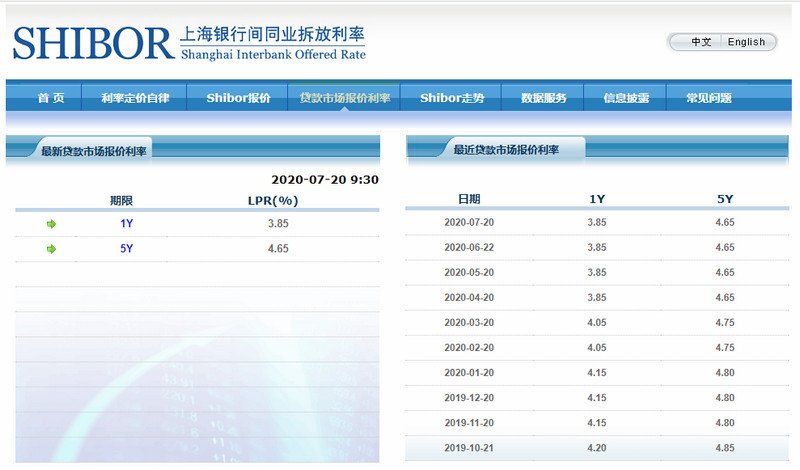The height and width of the screenshot is (470, 800).
Task: Click the 1Y rate 4.20 for 2019-10-21
Action: point(597,448)
